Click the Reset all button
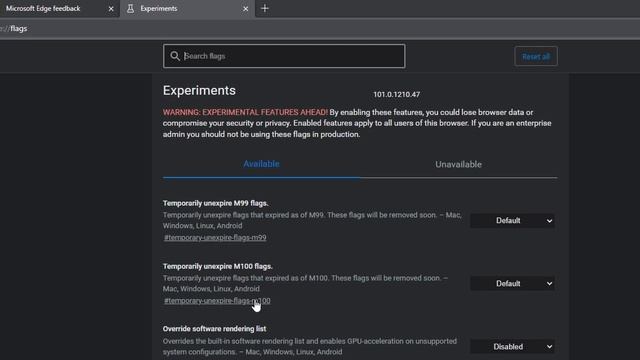The image size is (640, 360). click(x=536, y=56)
